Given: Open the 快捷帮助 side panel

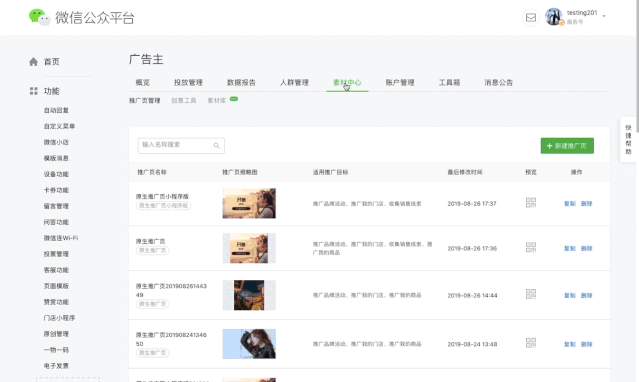Looking at the screenshot, I should coord(628,139).
